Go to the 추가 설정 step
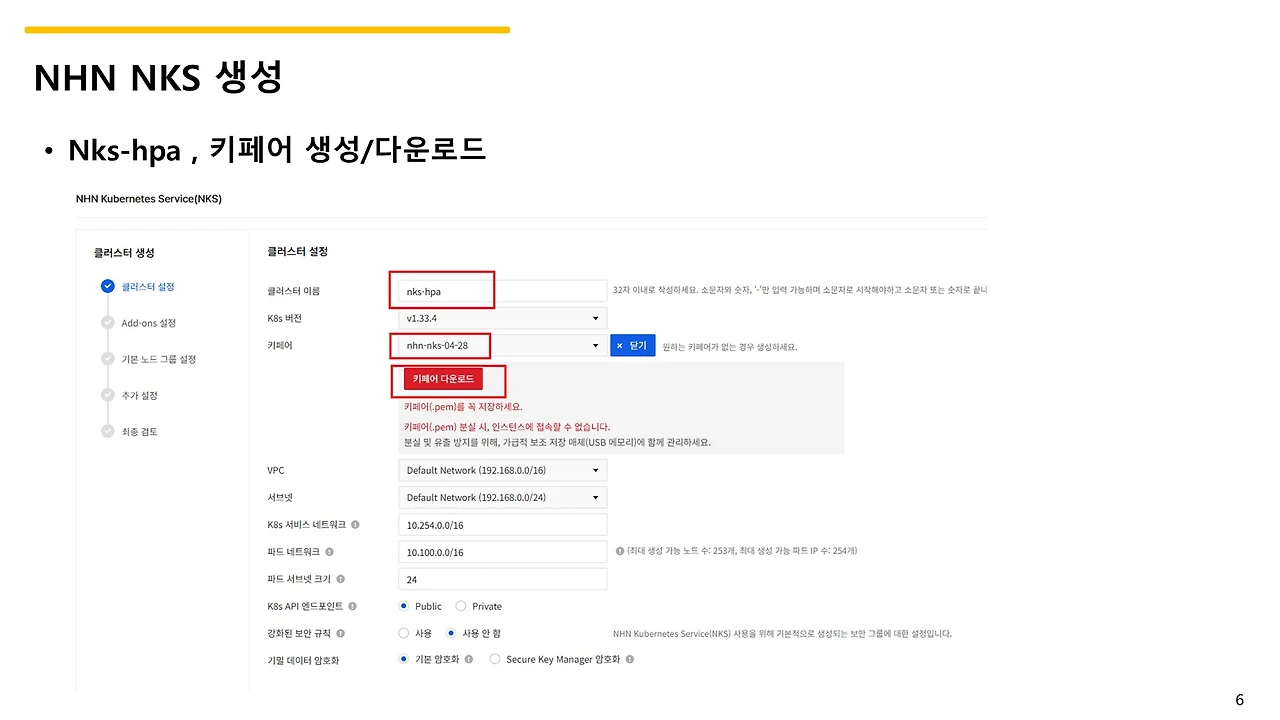 click(140, 395)
